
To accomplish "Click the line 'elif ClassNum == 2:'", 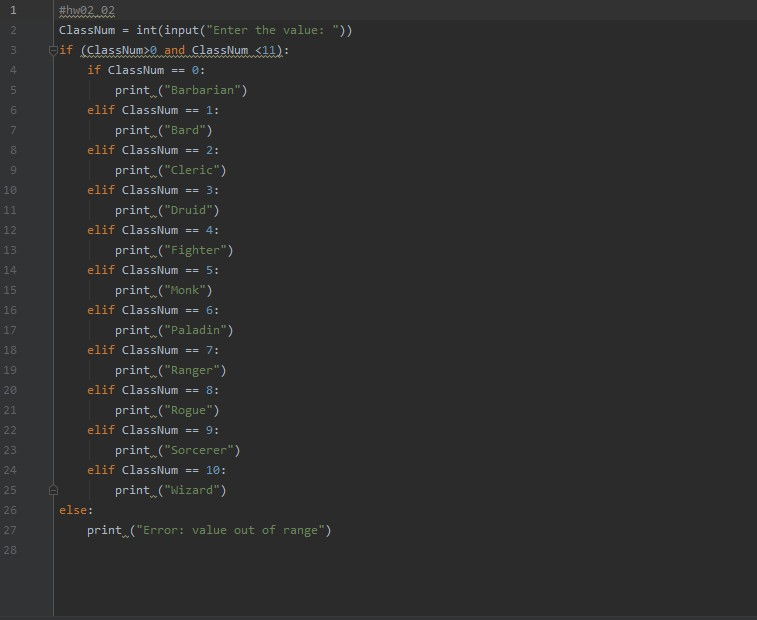I will pyautogui.click(x=153, y=150).
